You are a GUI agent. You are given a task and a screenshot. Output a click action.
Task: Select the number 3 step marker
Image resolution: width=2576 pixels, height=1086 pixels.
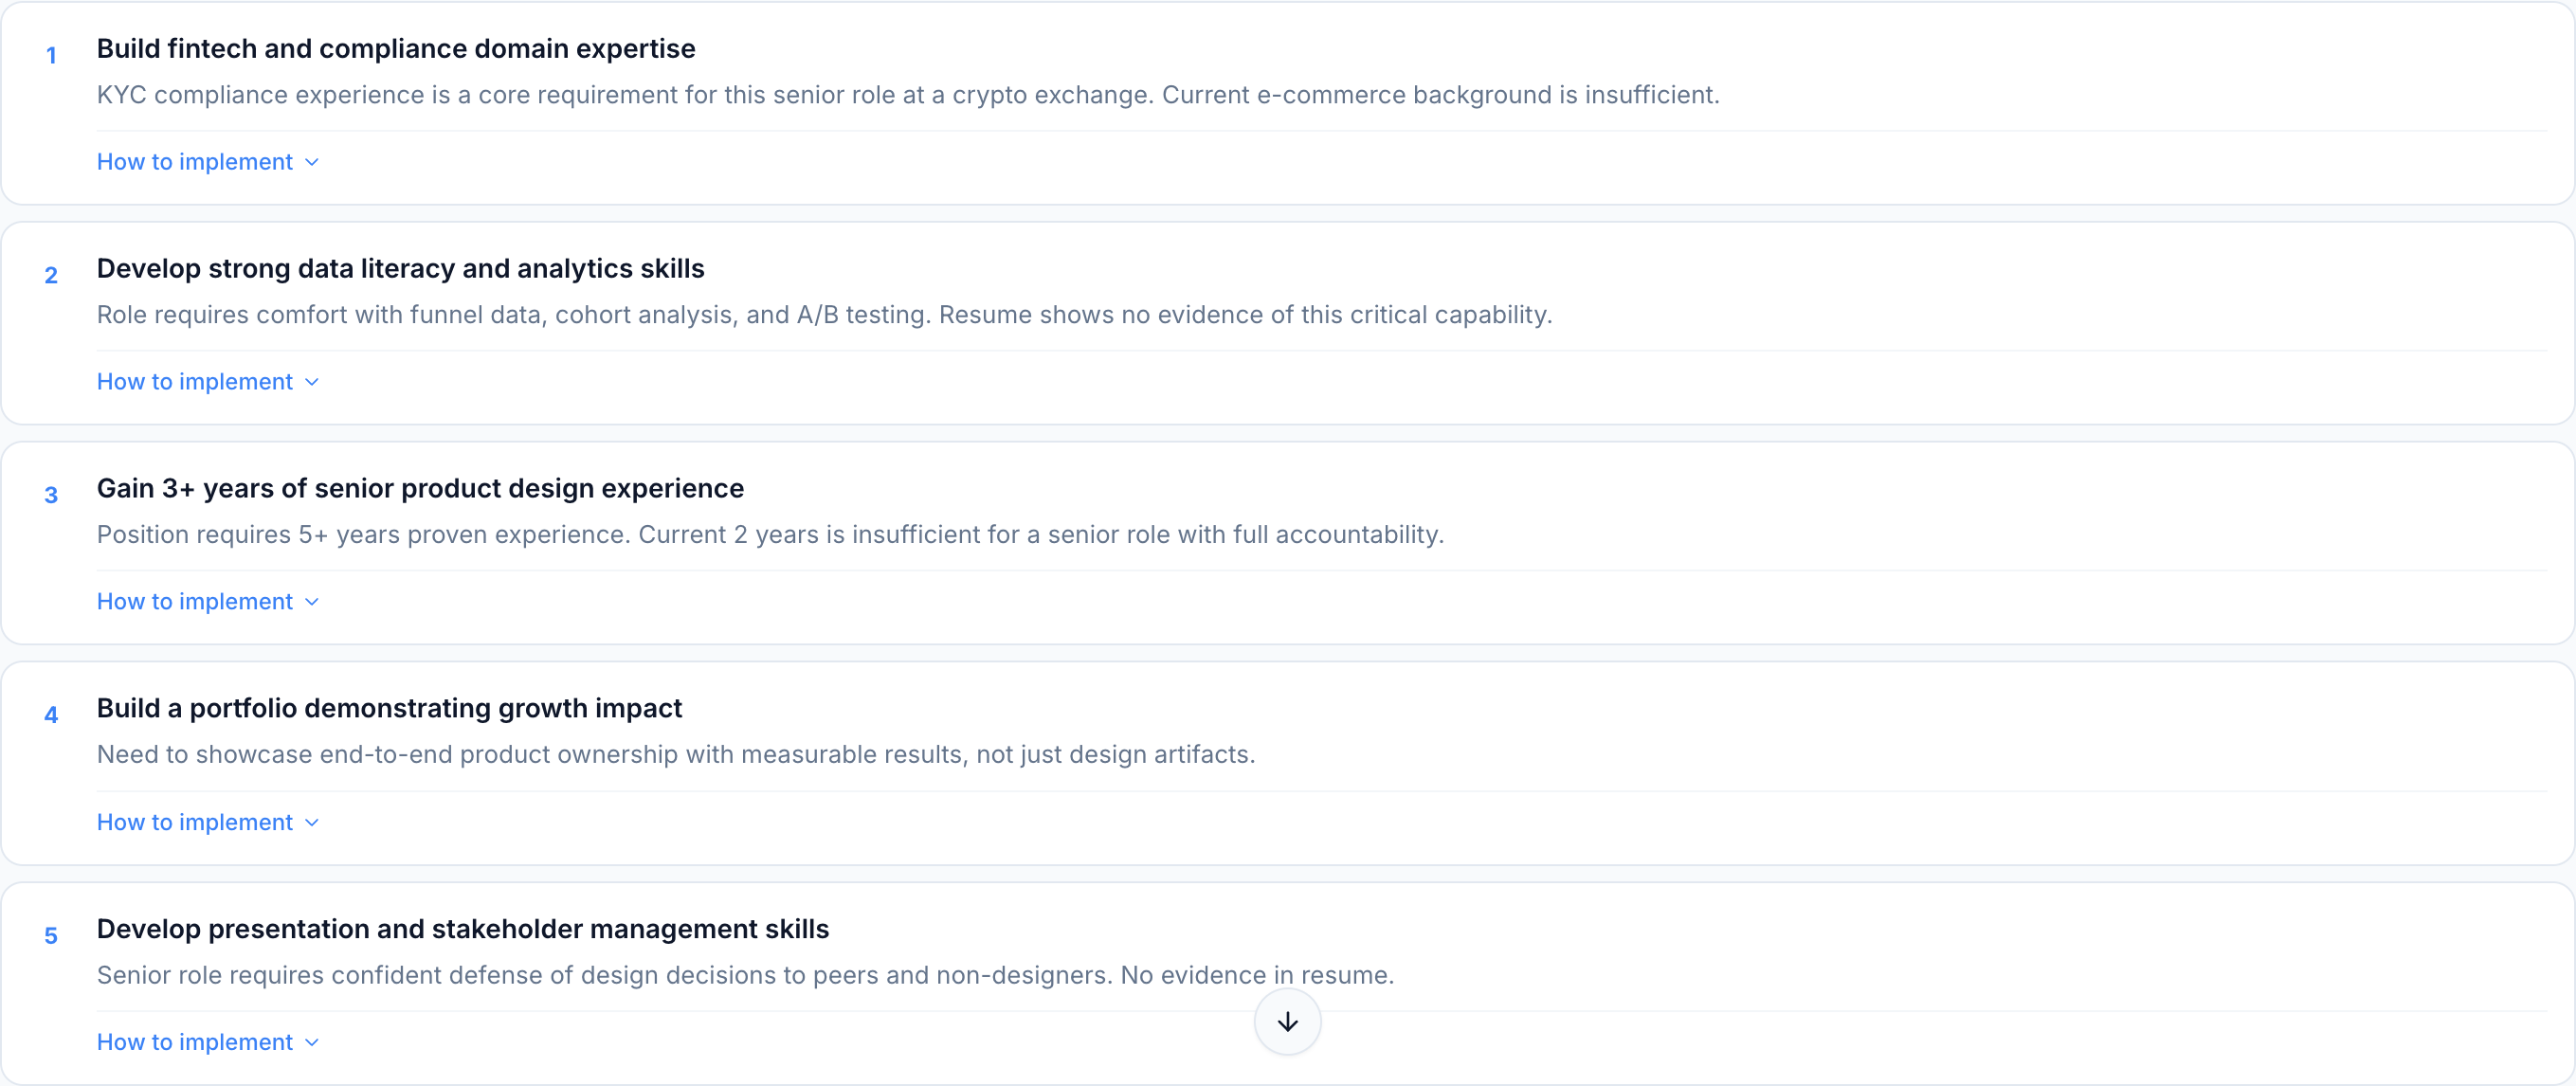pos(51,496)
